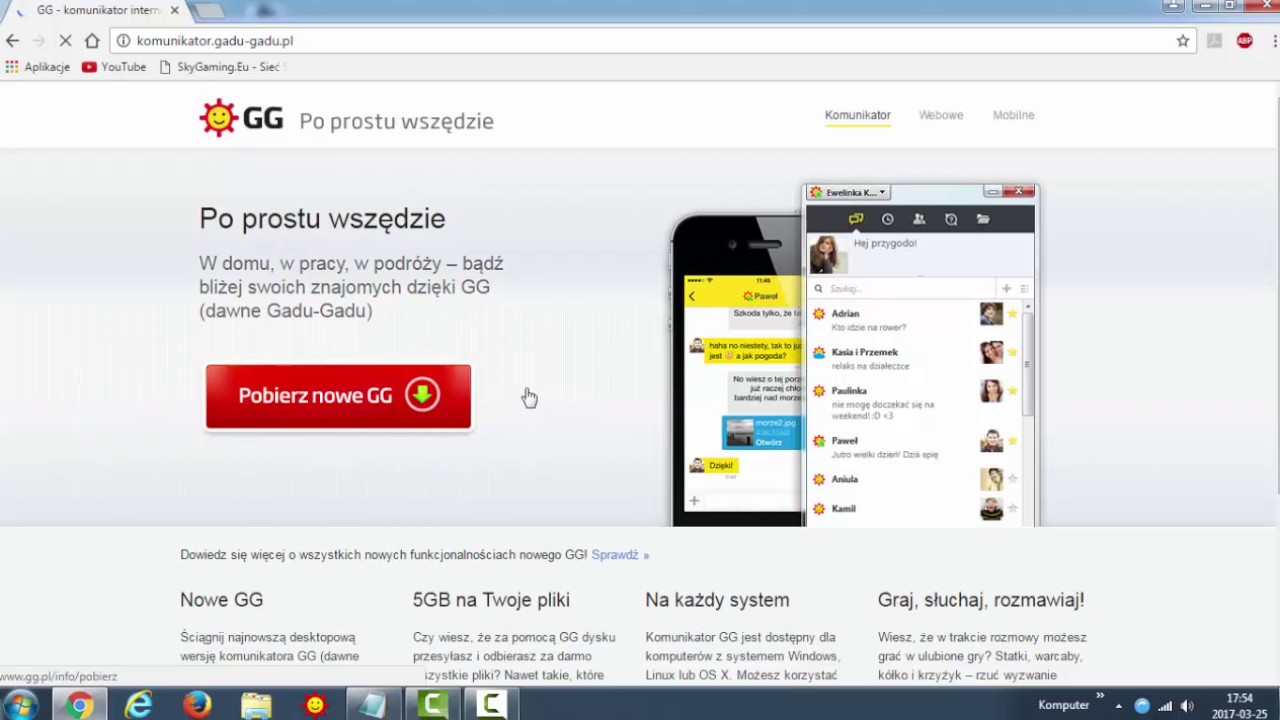Image resolution: width=1280 pixels, height=720 pixels.
Task: Open the network signal tray icon
Action: (1165, 706)
